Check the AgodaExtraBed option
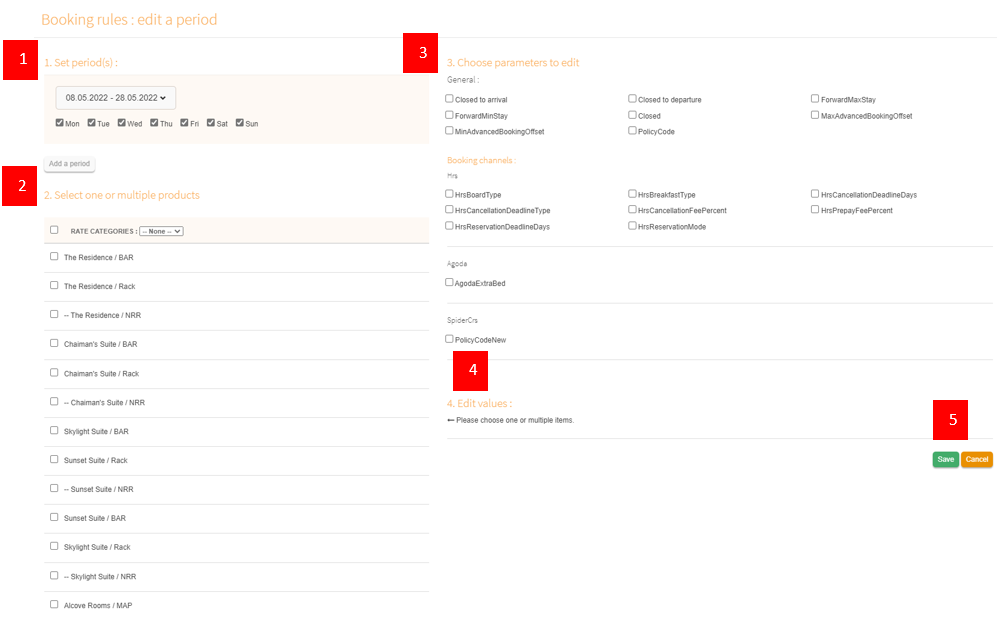The image size is (997, 618). pos(450,283)
